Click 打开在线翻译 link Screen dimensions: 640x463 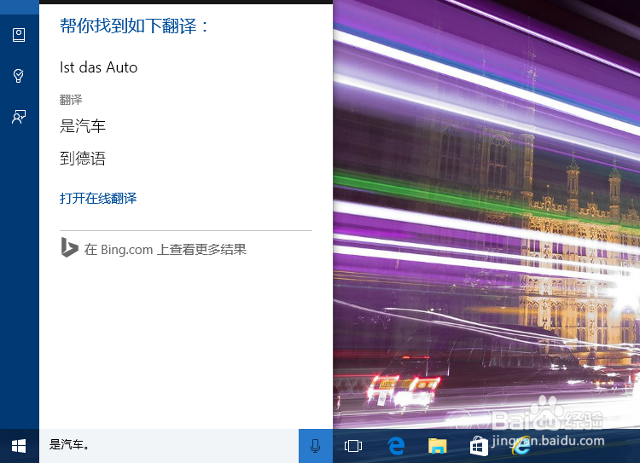point(98,198)
